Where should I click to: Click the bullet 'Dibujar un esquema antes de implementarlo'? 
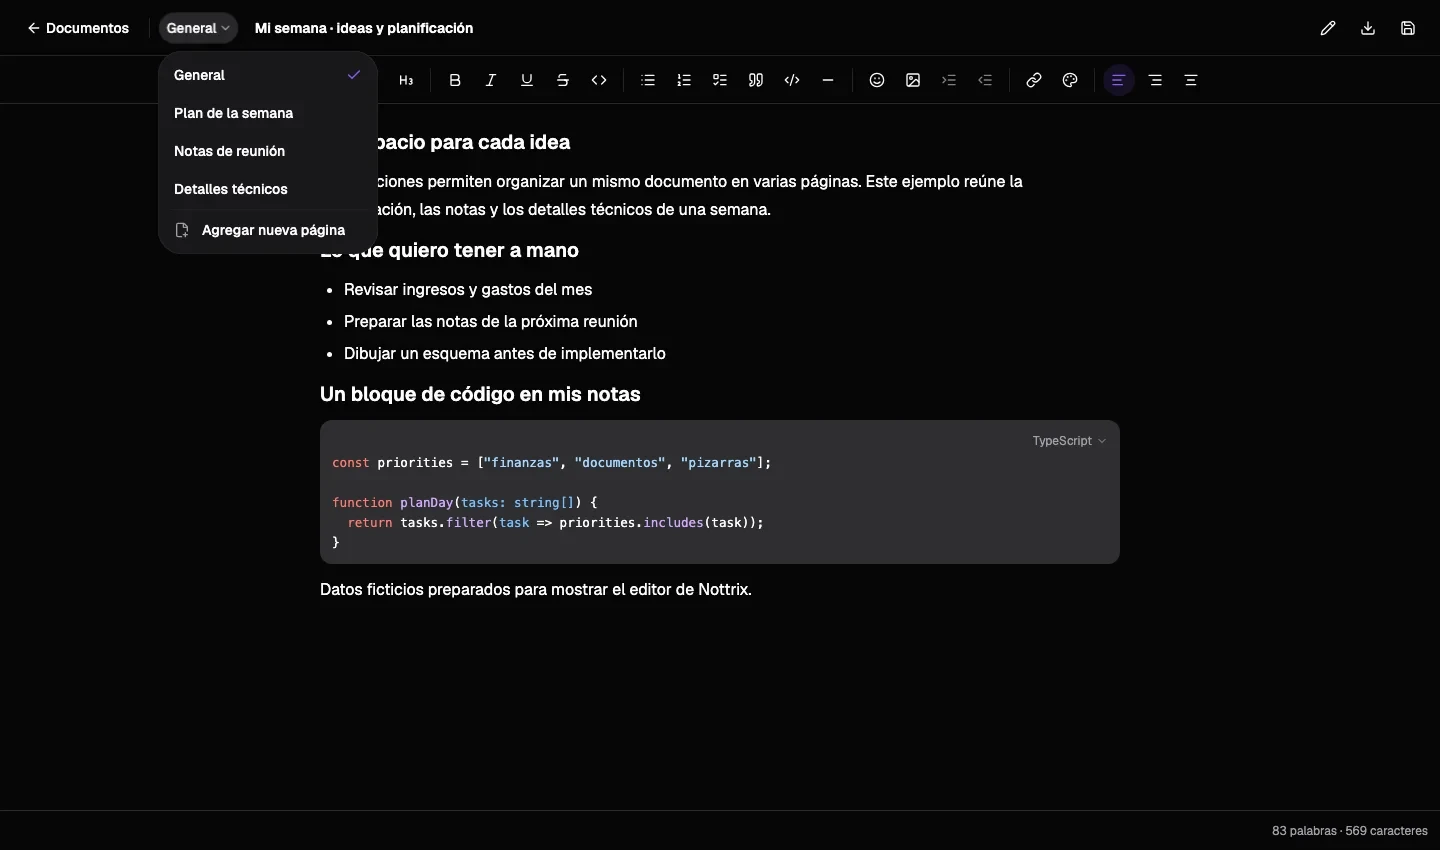(x=505, y=354)
